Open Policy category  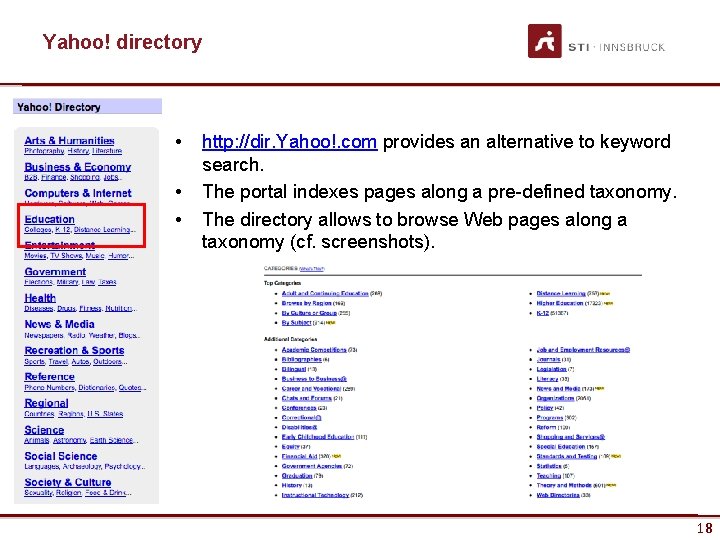pos(545,408)
